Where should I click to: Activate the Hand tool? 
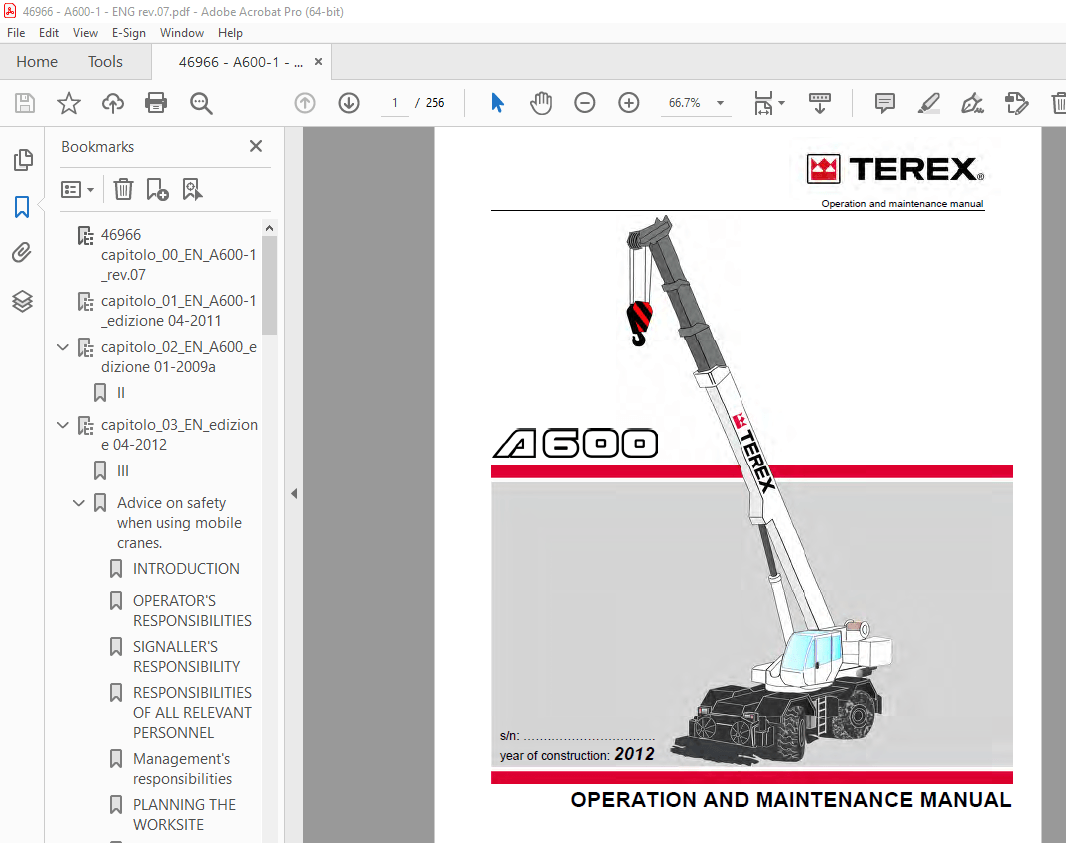coord(541,103)
